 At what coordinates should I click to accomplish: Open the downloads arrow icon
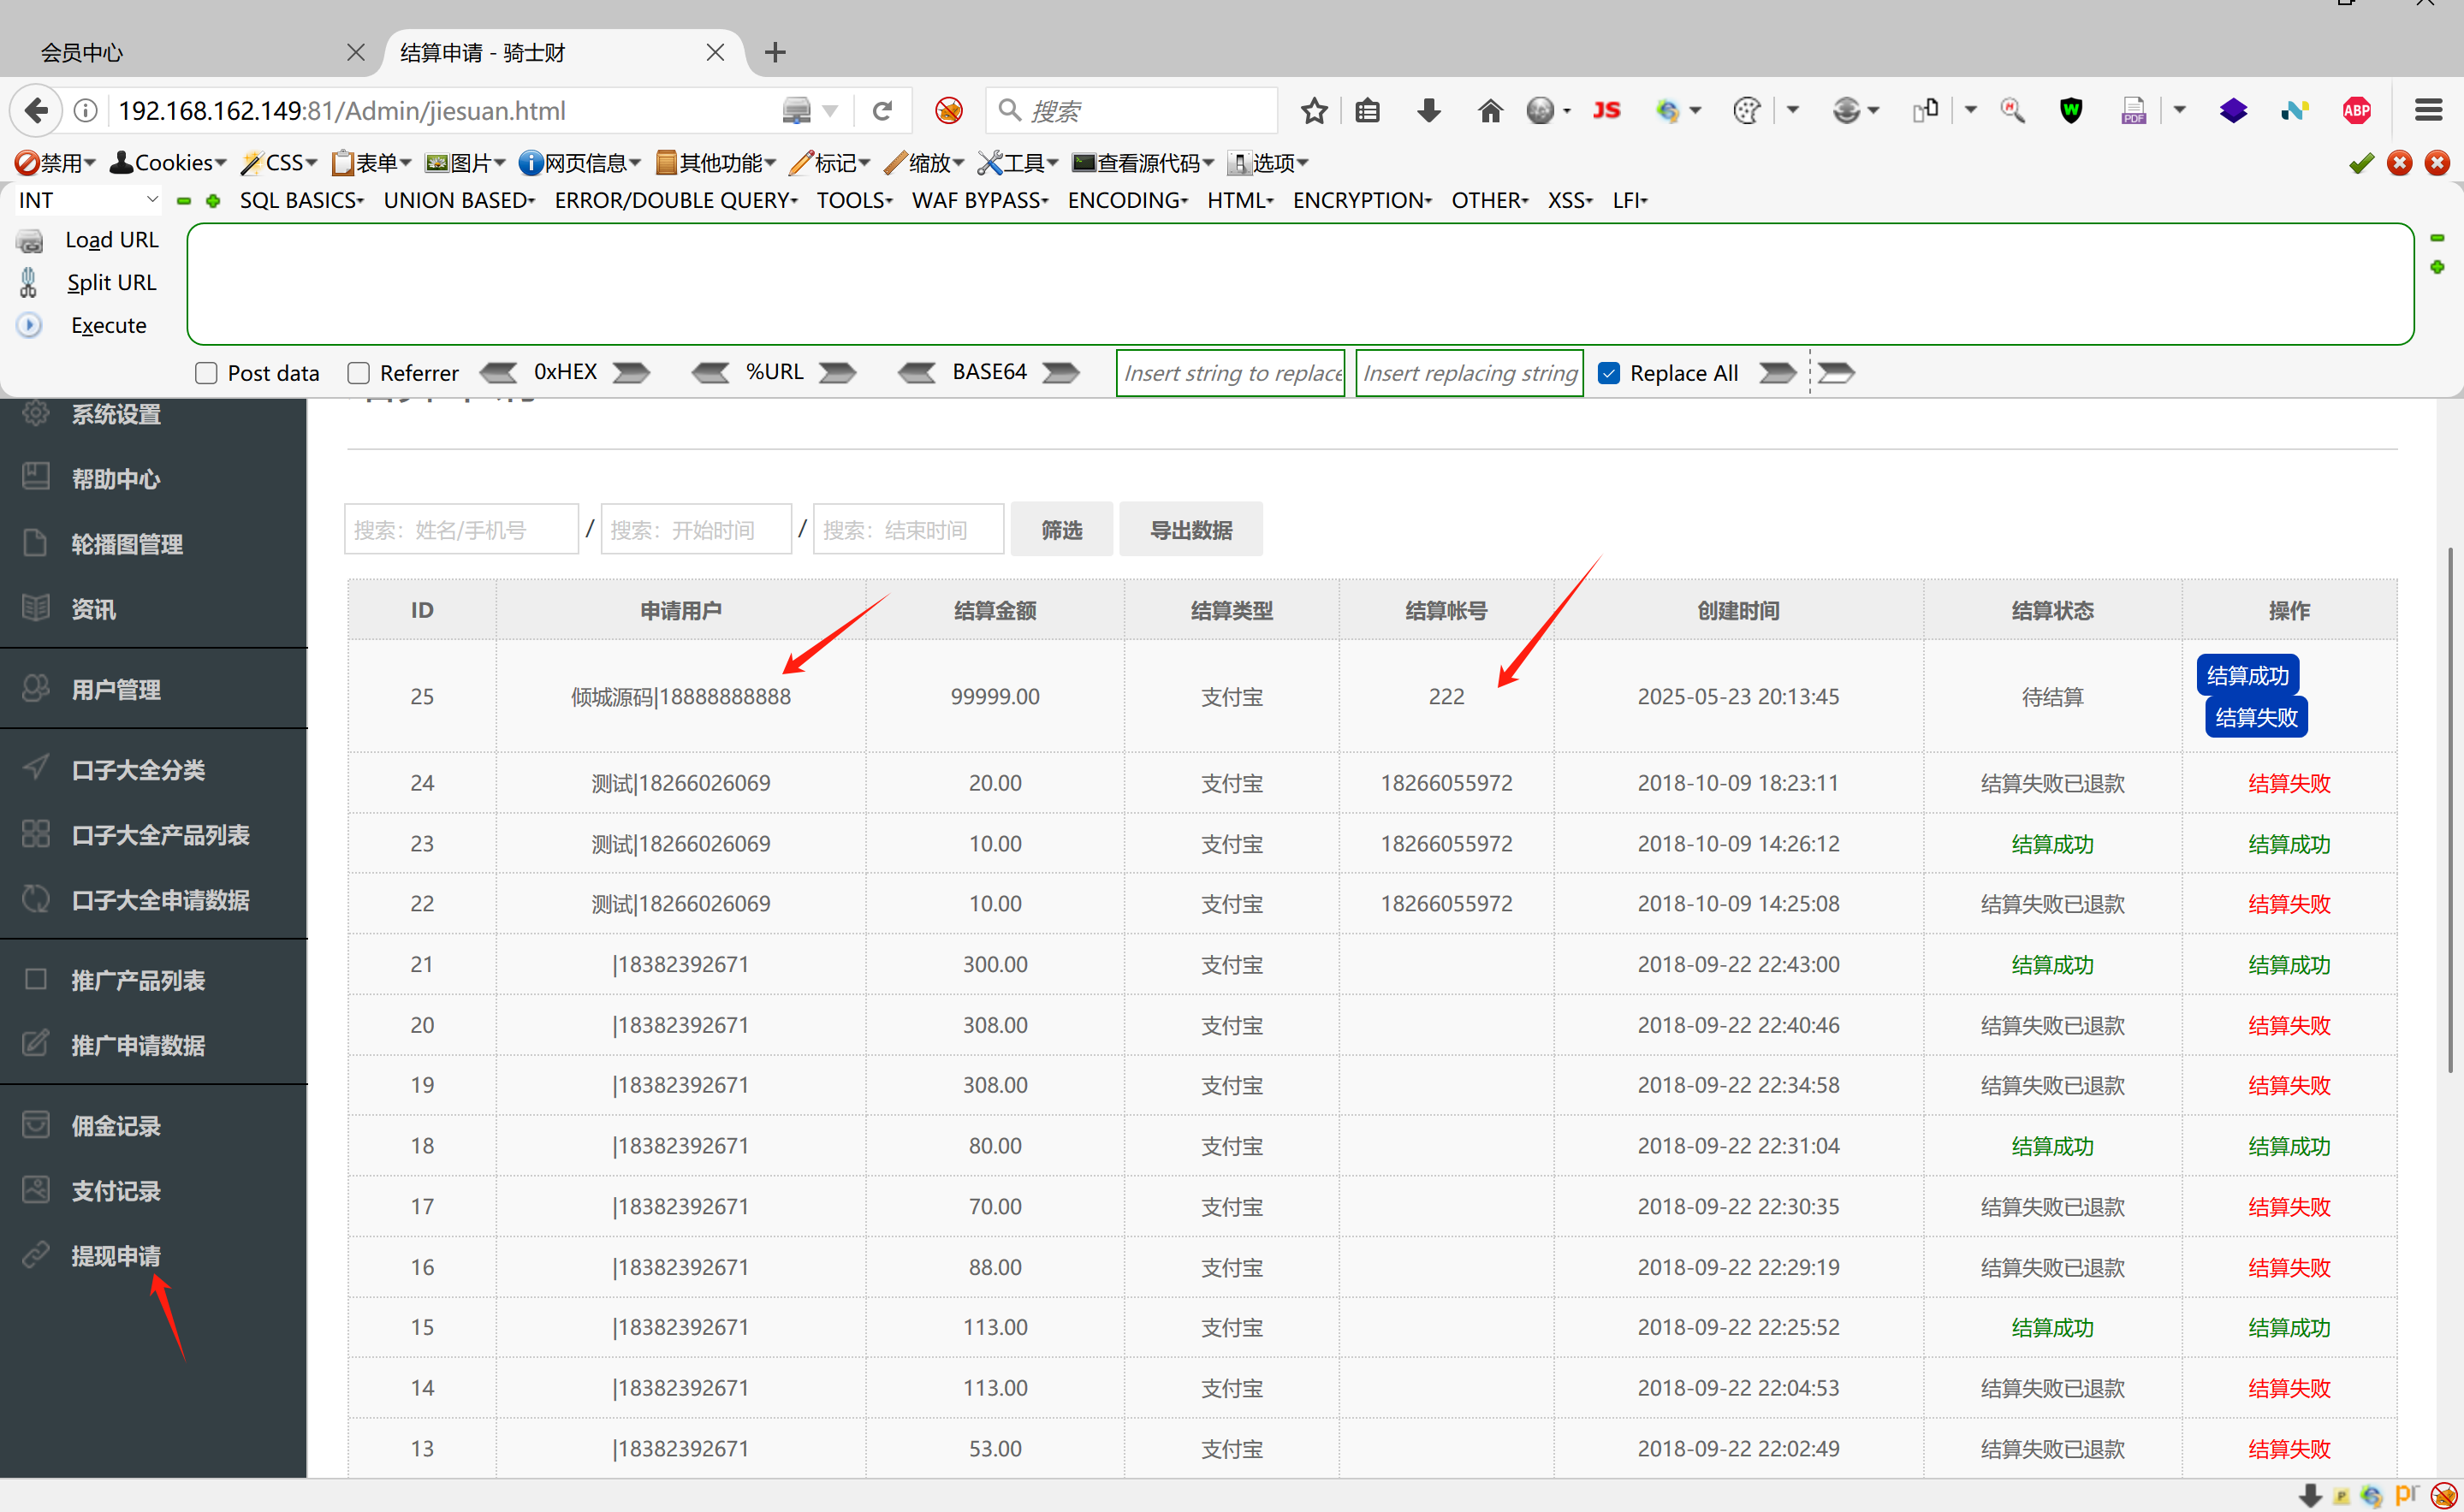point(1428,110)
